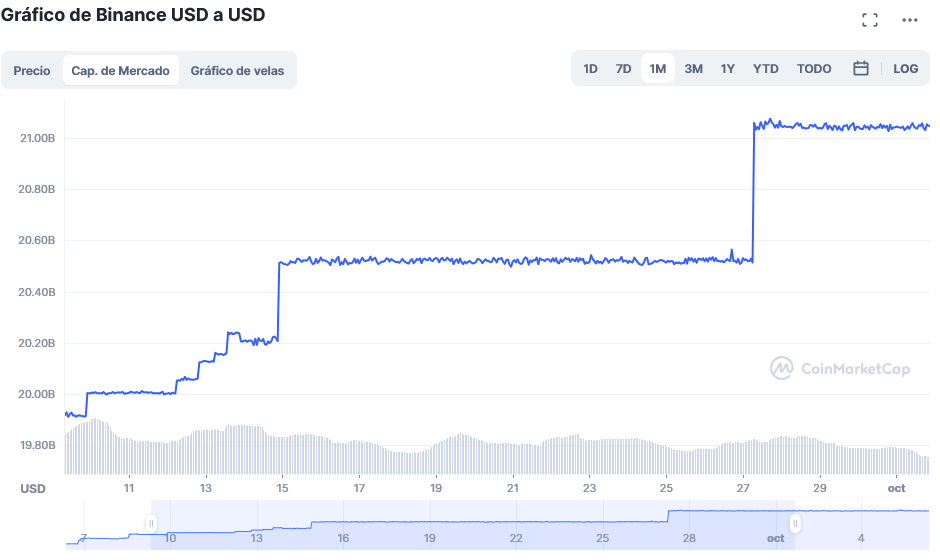
Task: Select the 1M time range
Action: [x=657, y=69]
